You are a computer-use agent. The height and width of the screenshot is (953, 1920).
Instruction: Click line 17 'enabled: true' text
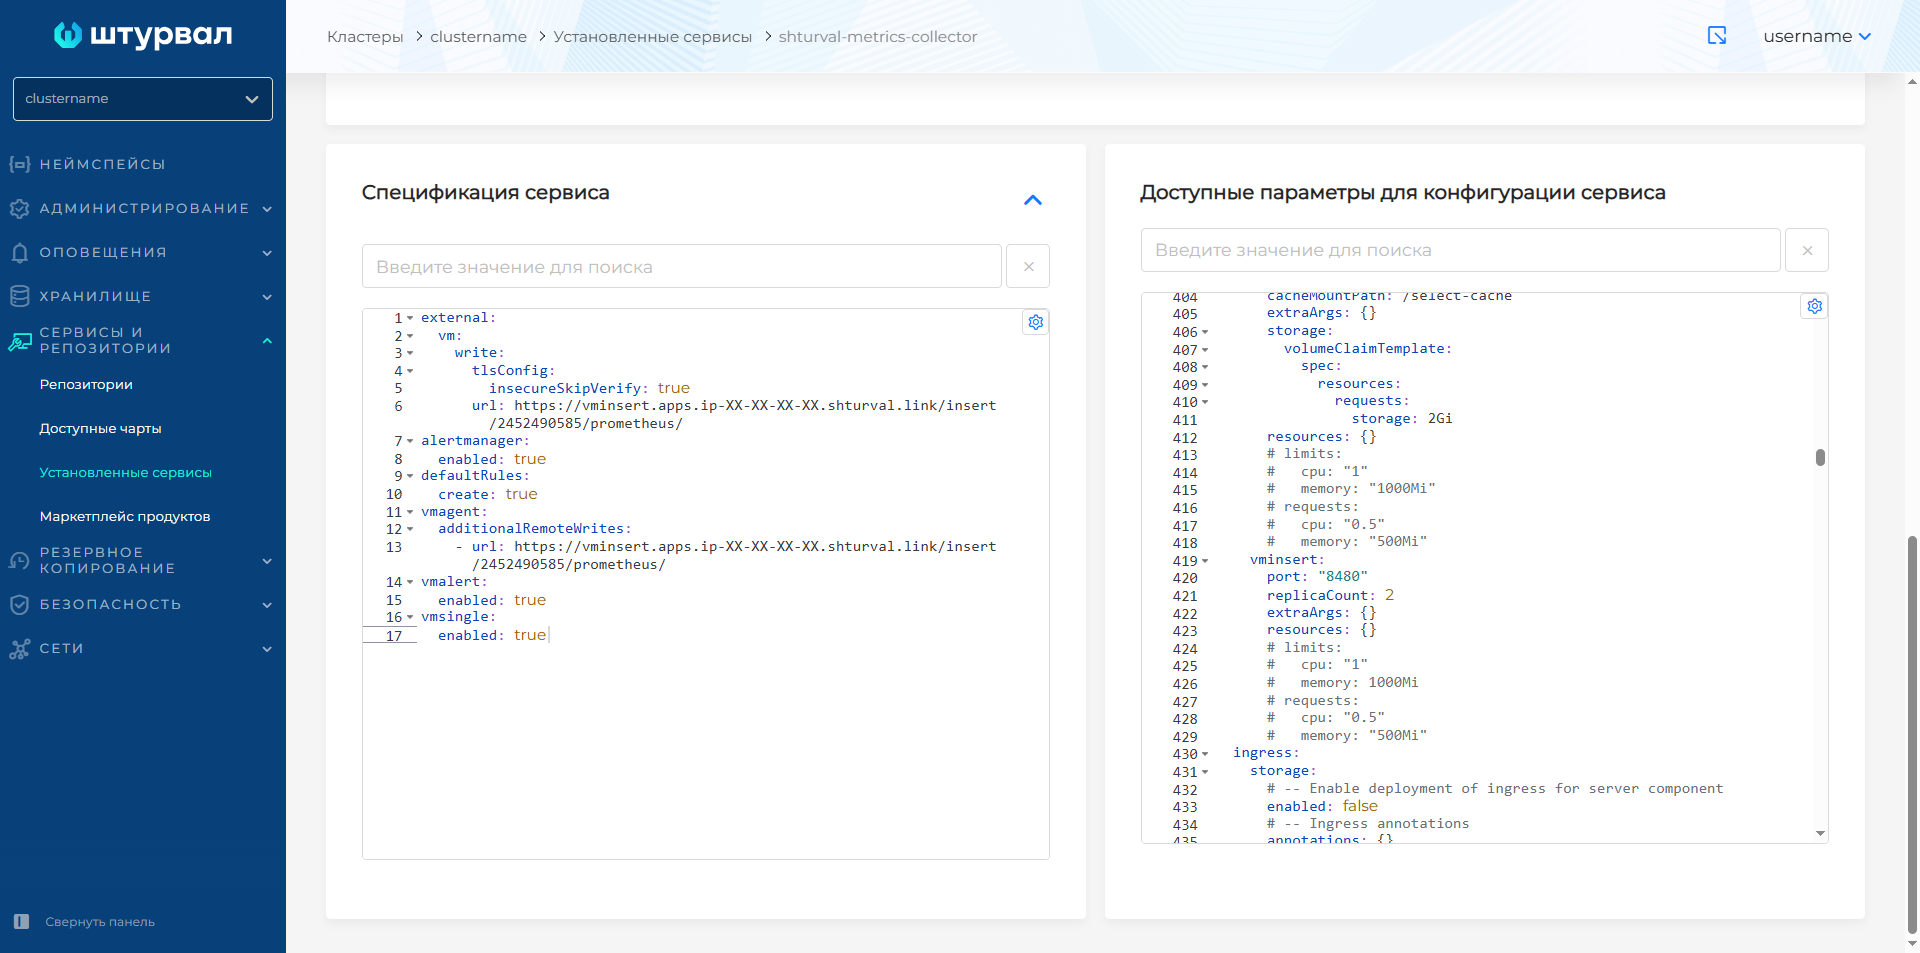coord(492,635)
